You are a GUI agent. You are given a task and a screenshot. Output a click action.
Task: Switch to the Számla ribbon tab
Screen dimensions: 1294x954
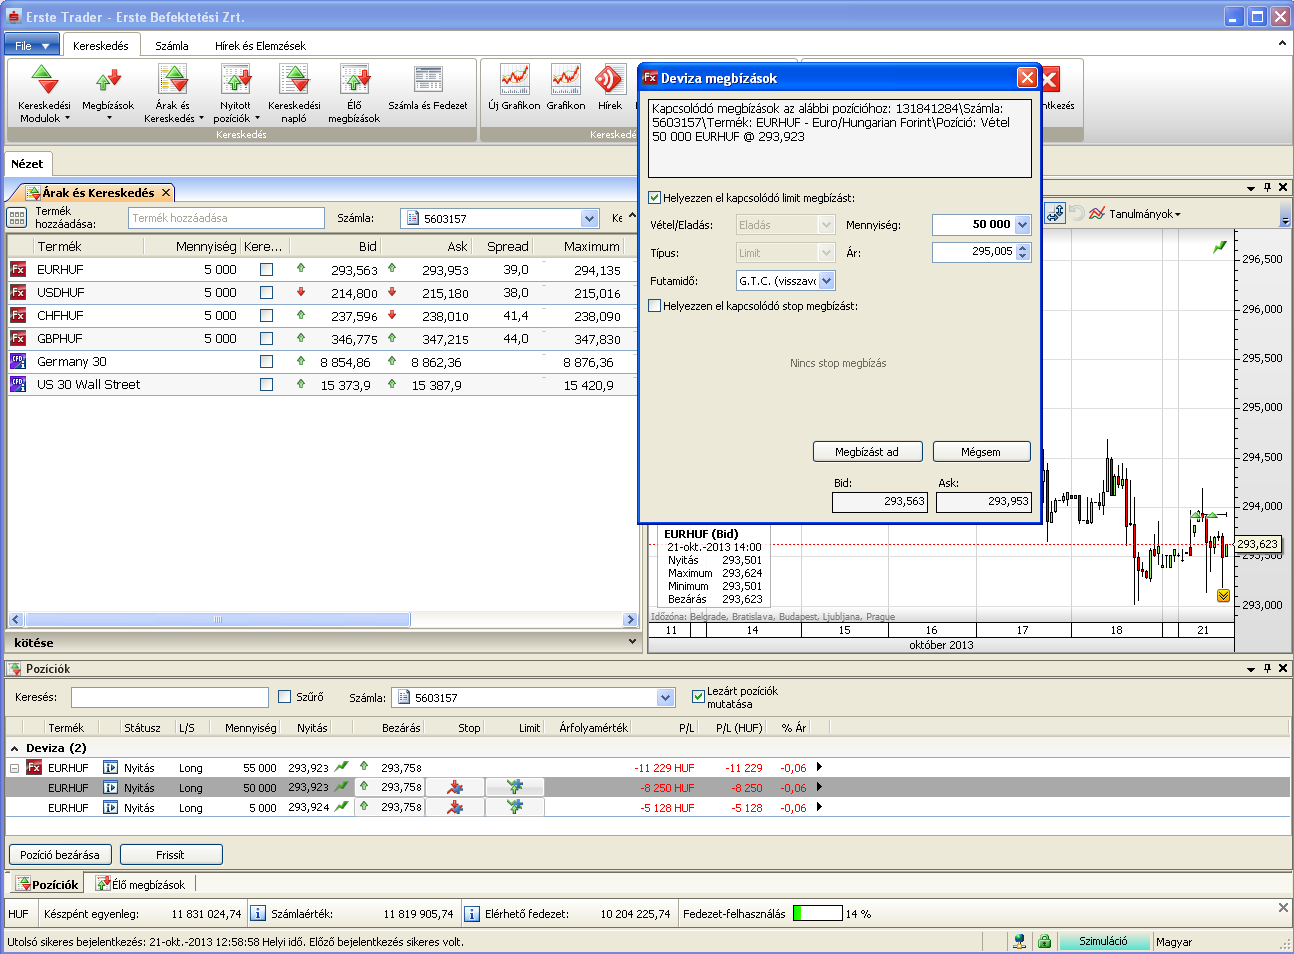tap(172, 46)
